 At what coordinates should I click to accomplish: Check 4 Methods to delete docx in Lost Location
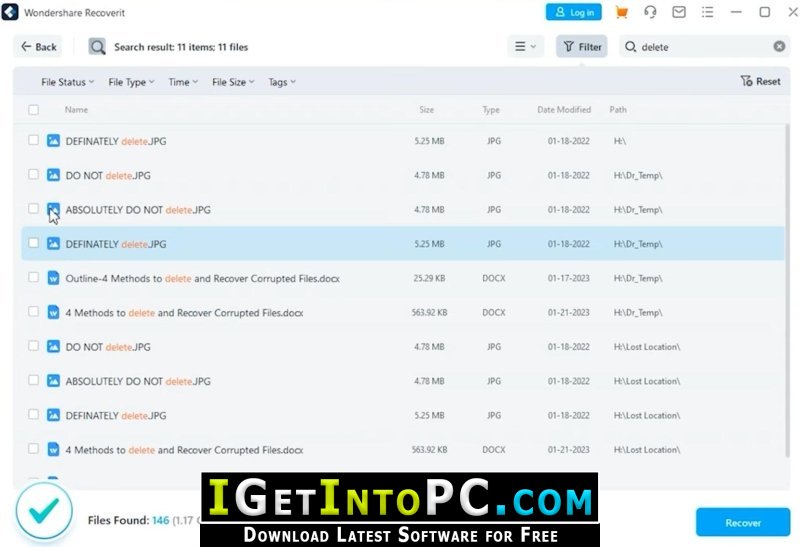click(x=34, y=449)
